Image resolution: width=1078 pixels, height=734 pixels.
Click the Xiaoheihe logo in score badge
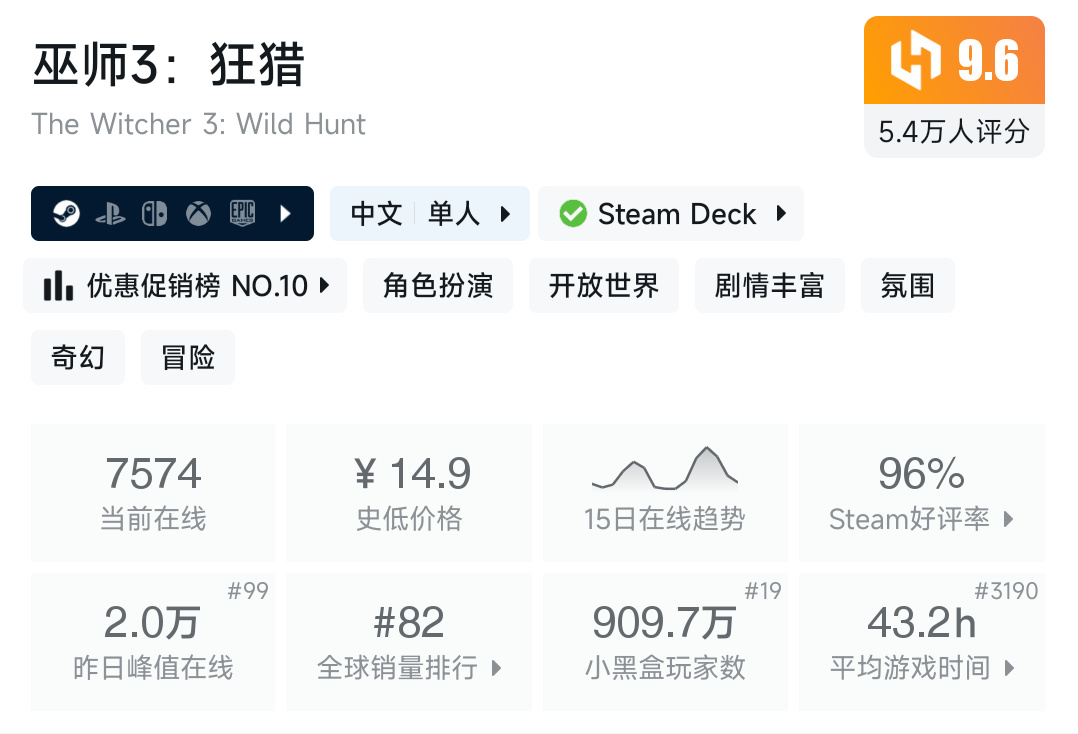(x=916, y=61)
